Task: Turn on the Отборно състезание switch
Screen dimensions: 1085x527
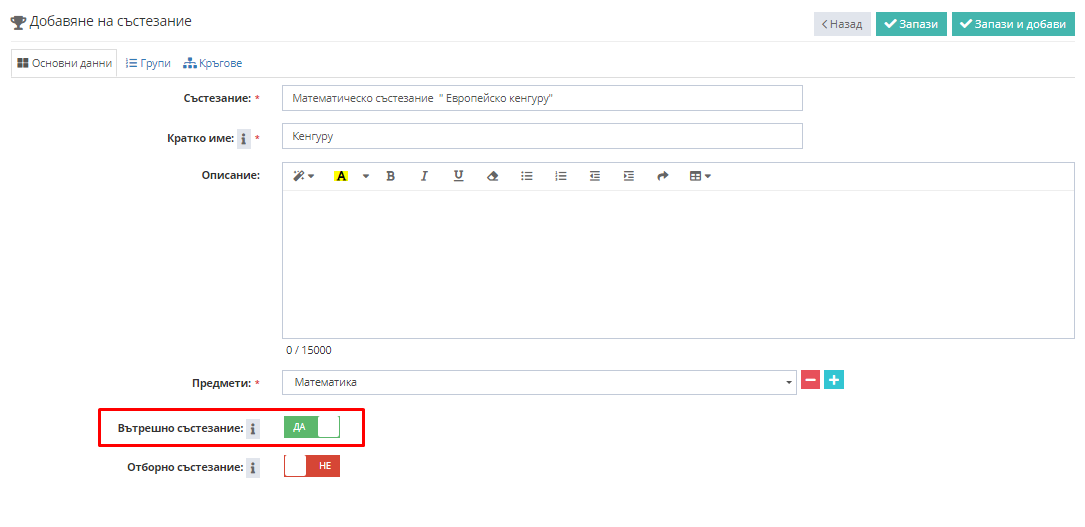Action: click(x=312, y=466)
